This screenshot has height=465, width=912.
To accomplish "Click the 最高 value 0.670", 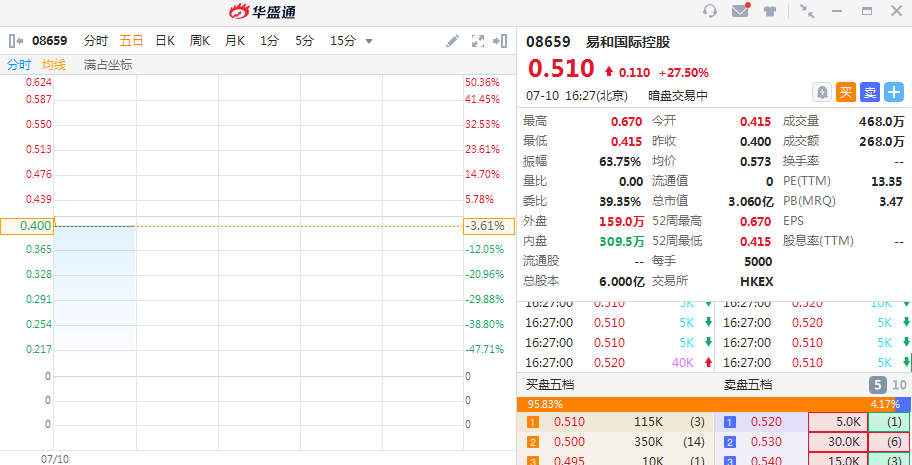I will tap(626, 122).
